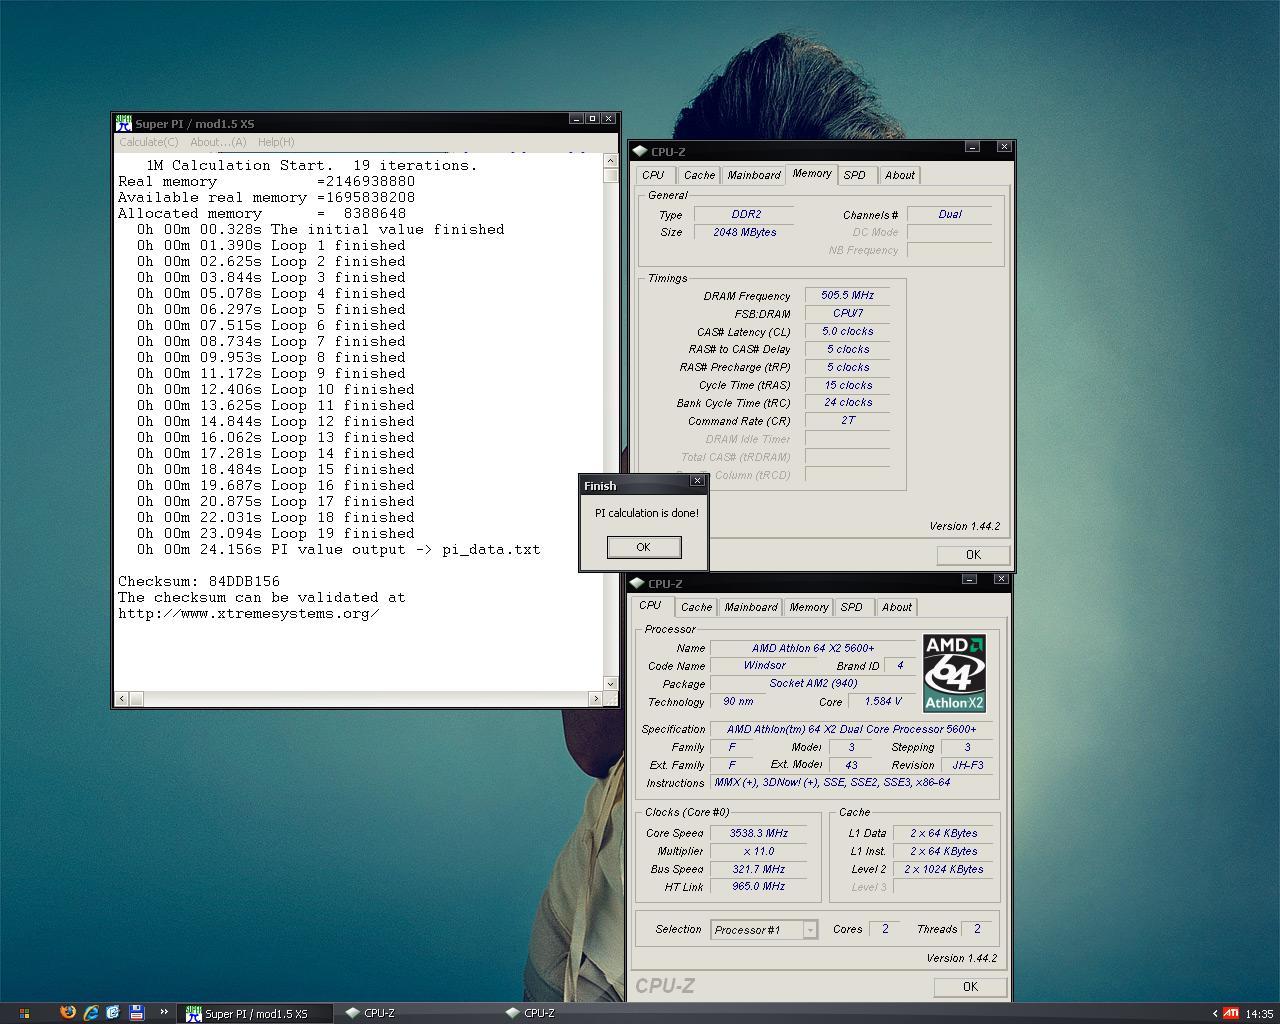
Task: Click the Bus Speed value 321.7 MHz
Action: 758,870
